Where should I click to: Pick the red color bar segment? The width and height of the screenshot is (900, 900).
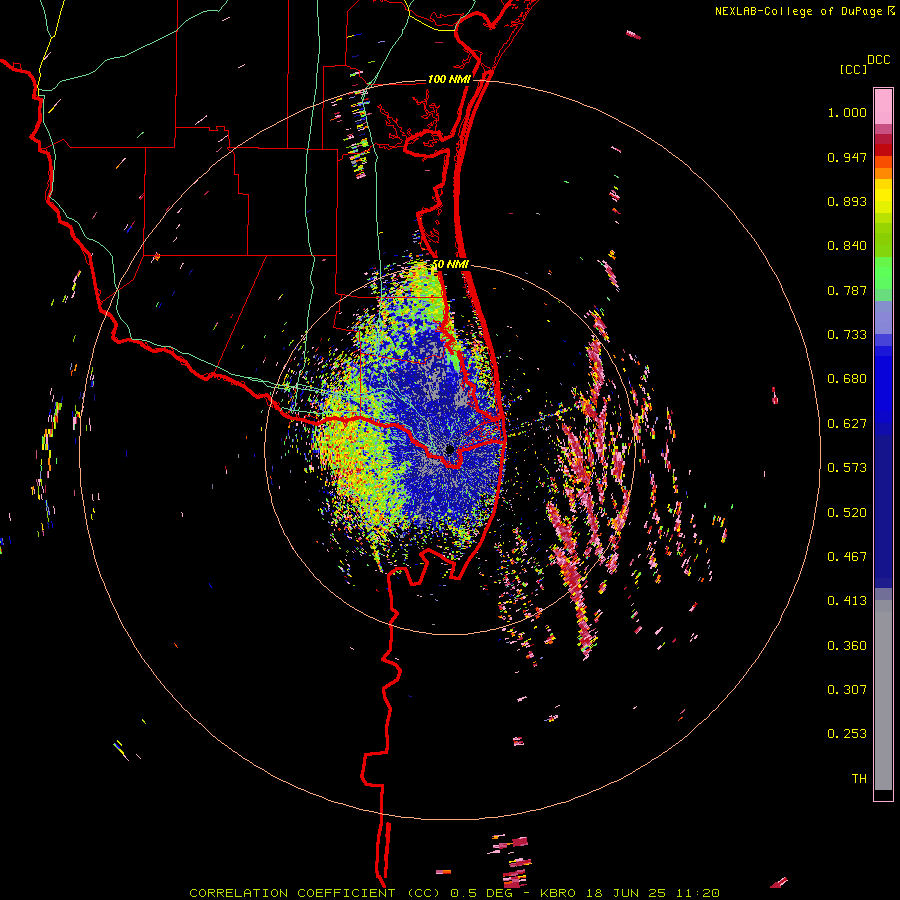point(883,150)
